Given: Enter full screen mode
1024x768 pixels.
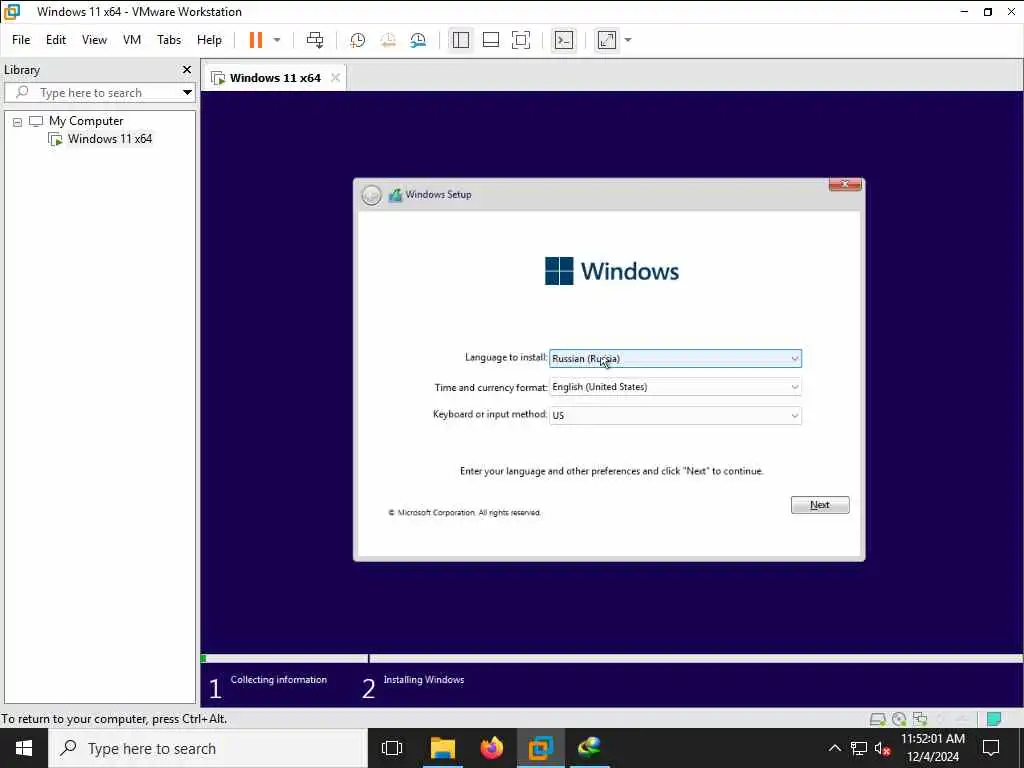Looking at the screenshot, I should click(520, 40).
